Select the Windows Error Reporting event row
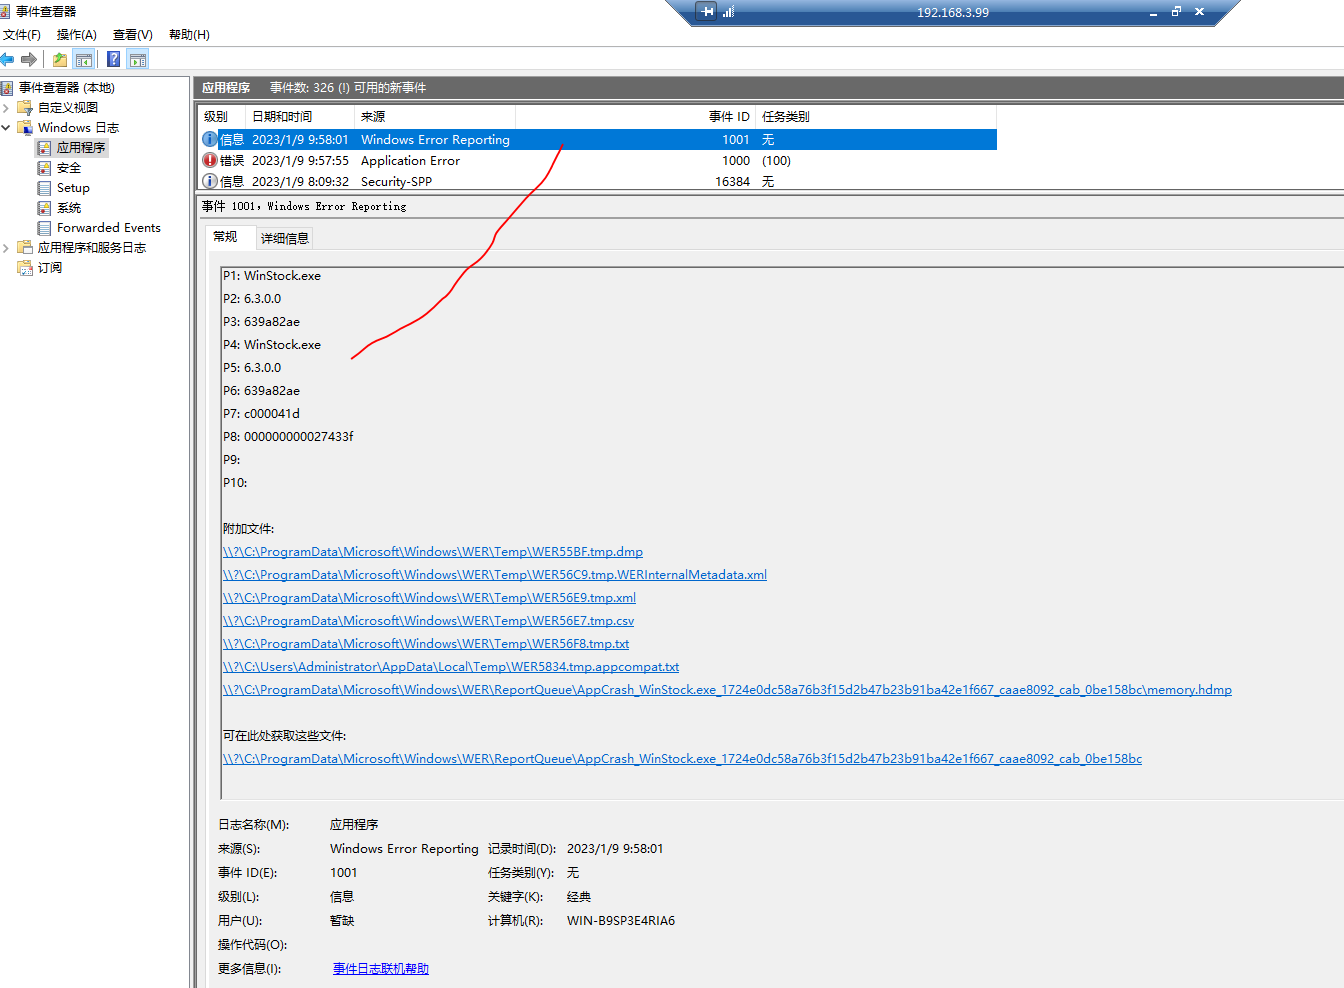The height and width of the screenshot is (988, 1344). [598, 139]
